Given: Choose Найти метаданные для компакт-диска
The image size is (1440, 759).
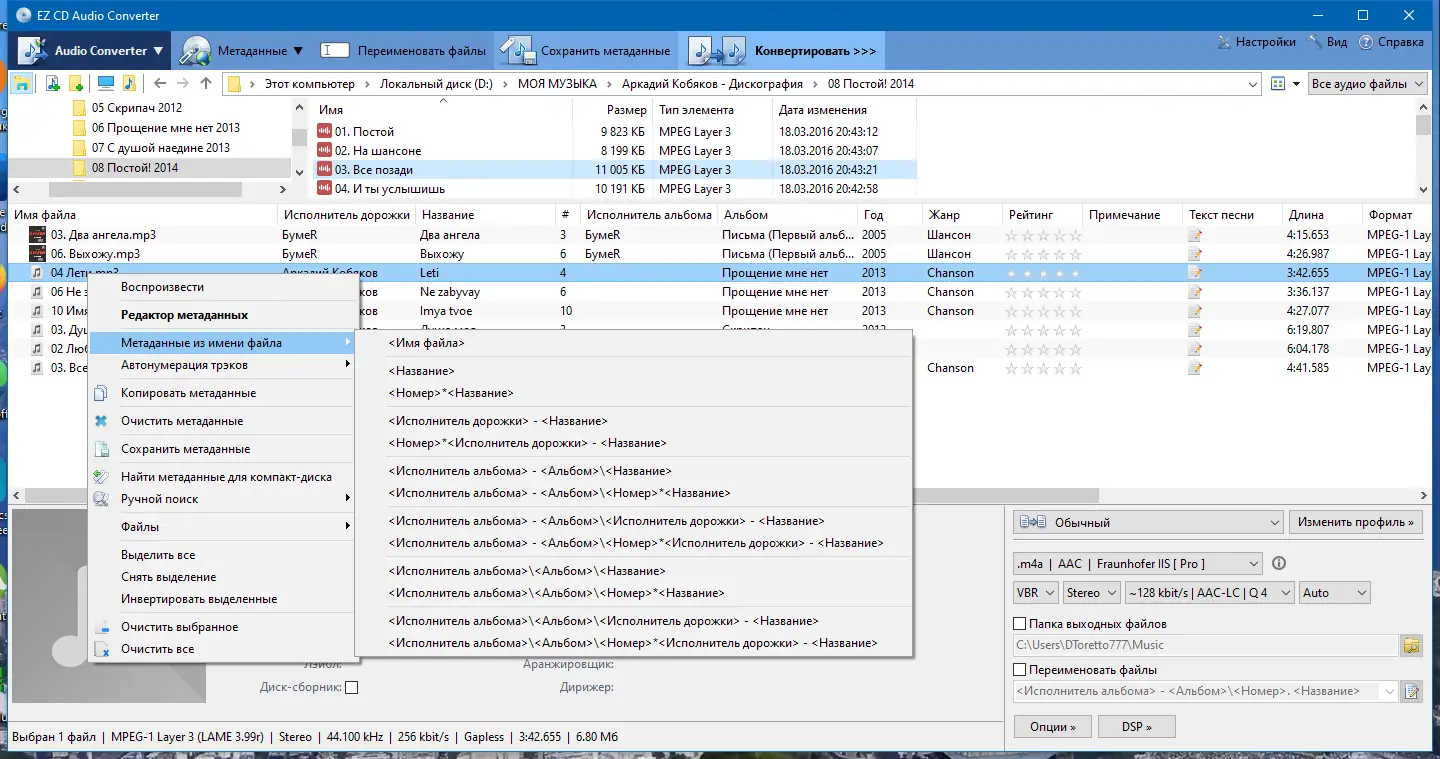Looking at the screenshot, I should coord(223,477).
